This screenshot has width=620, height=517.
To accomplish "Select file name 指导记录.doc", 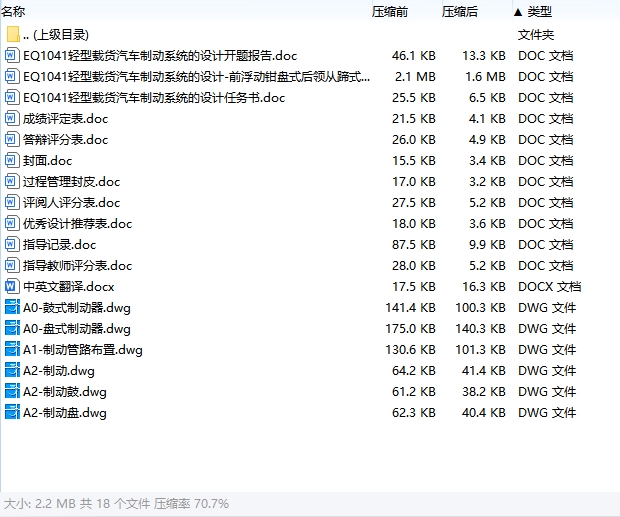I will (59, 245).
